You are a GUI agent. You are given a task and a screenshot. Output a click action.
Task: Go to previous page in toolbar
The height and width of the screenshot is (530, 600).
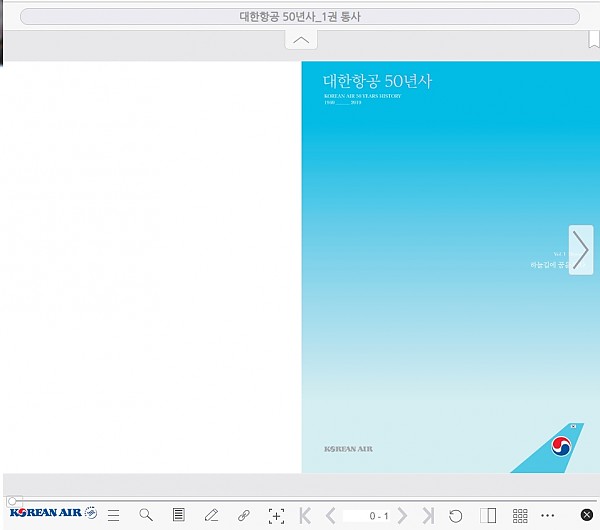[331, 515]
